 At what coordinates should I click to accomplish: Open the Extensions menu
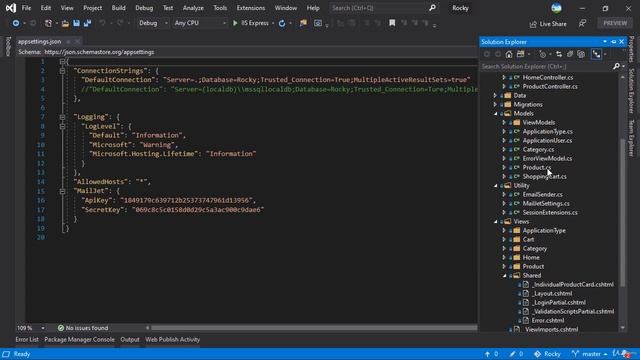coord(251,8)
